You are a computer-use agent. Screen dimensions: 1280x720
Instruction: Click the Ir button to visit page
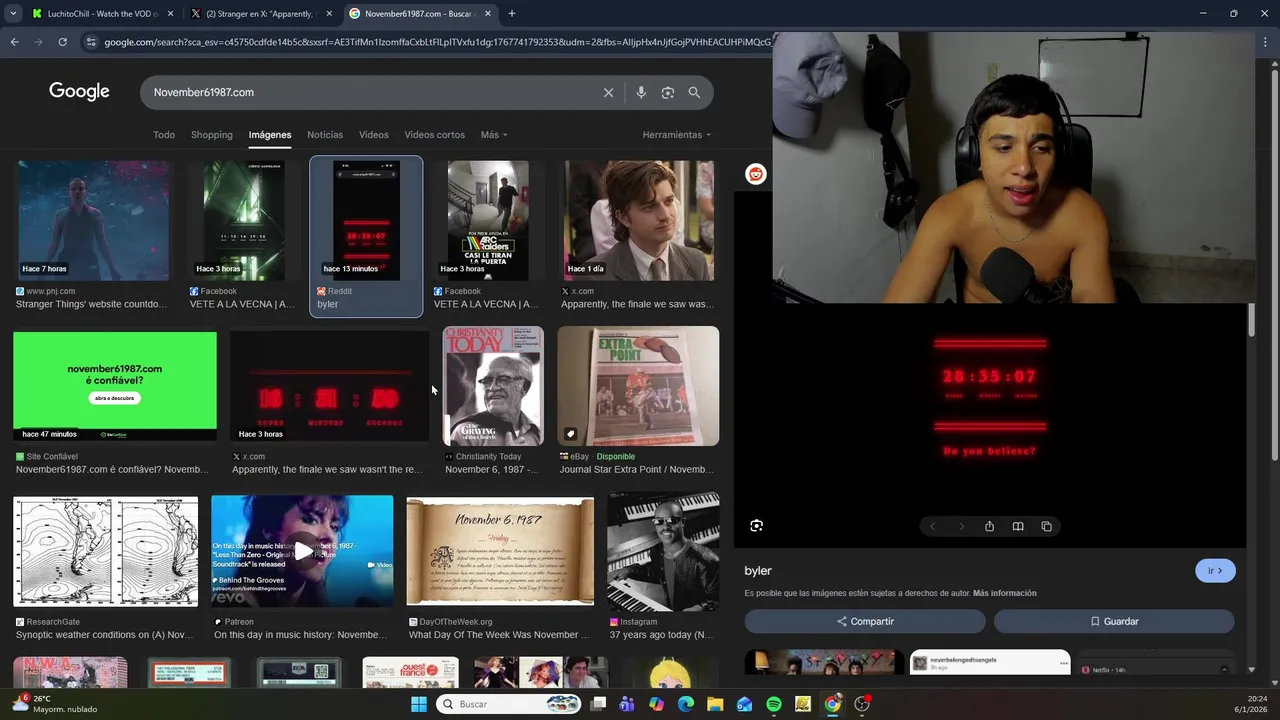point(1215,571)
